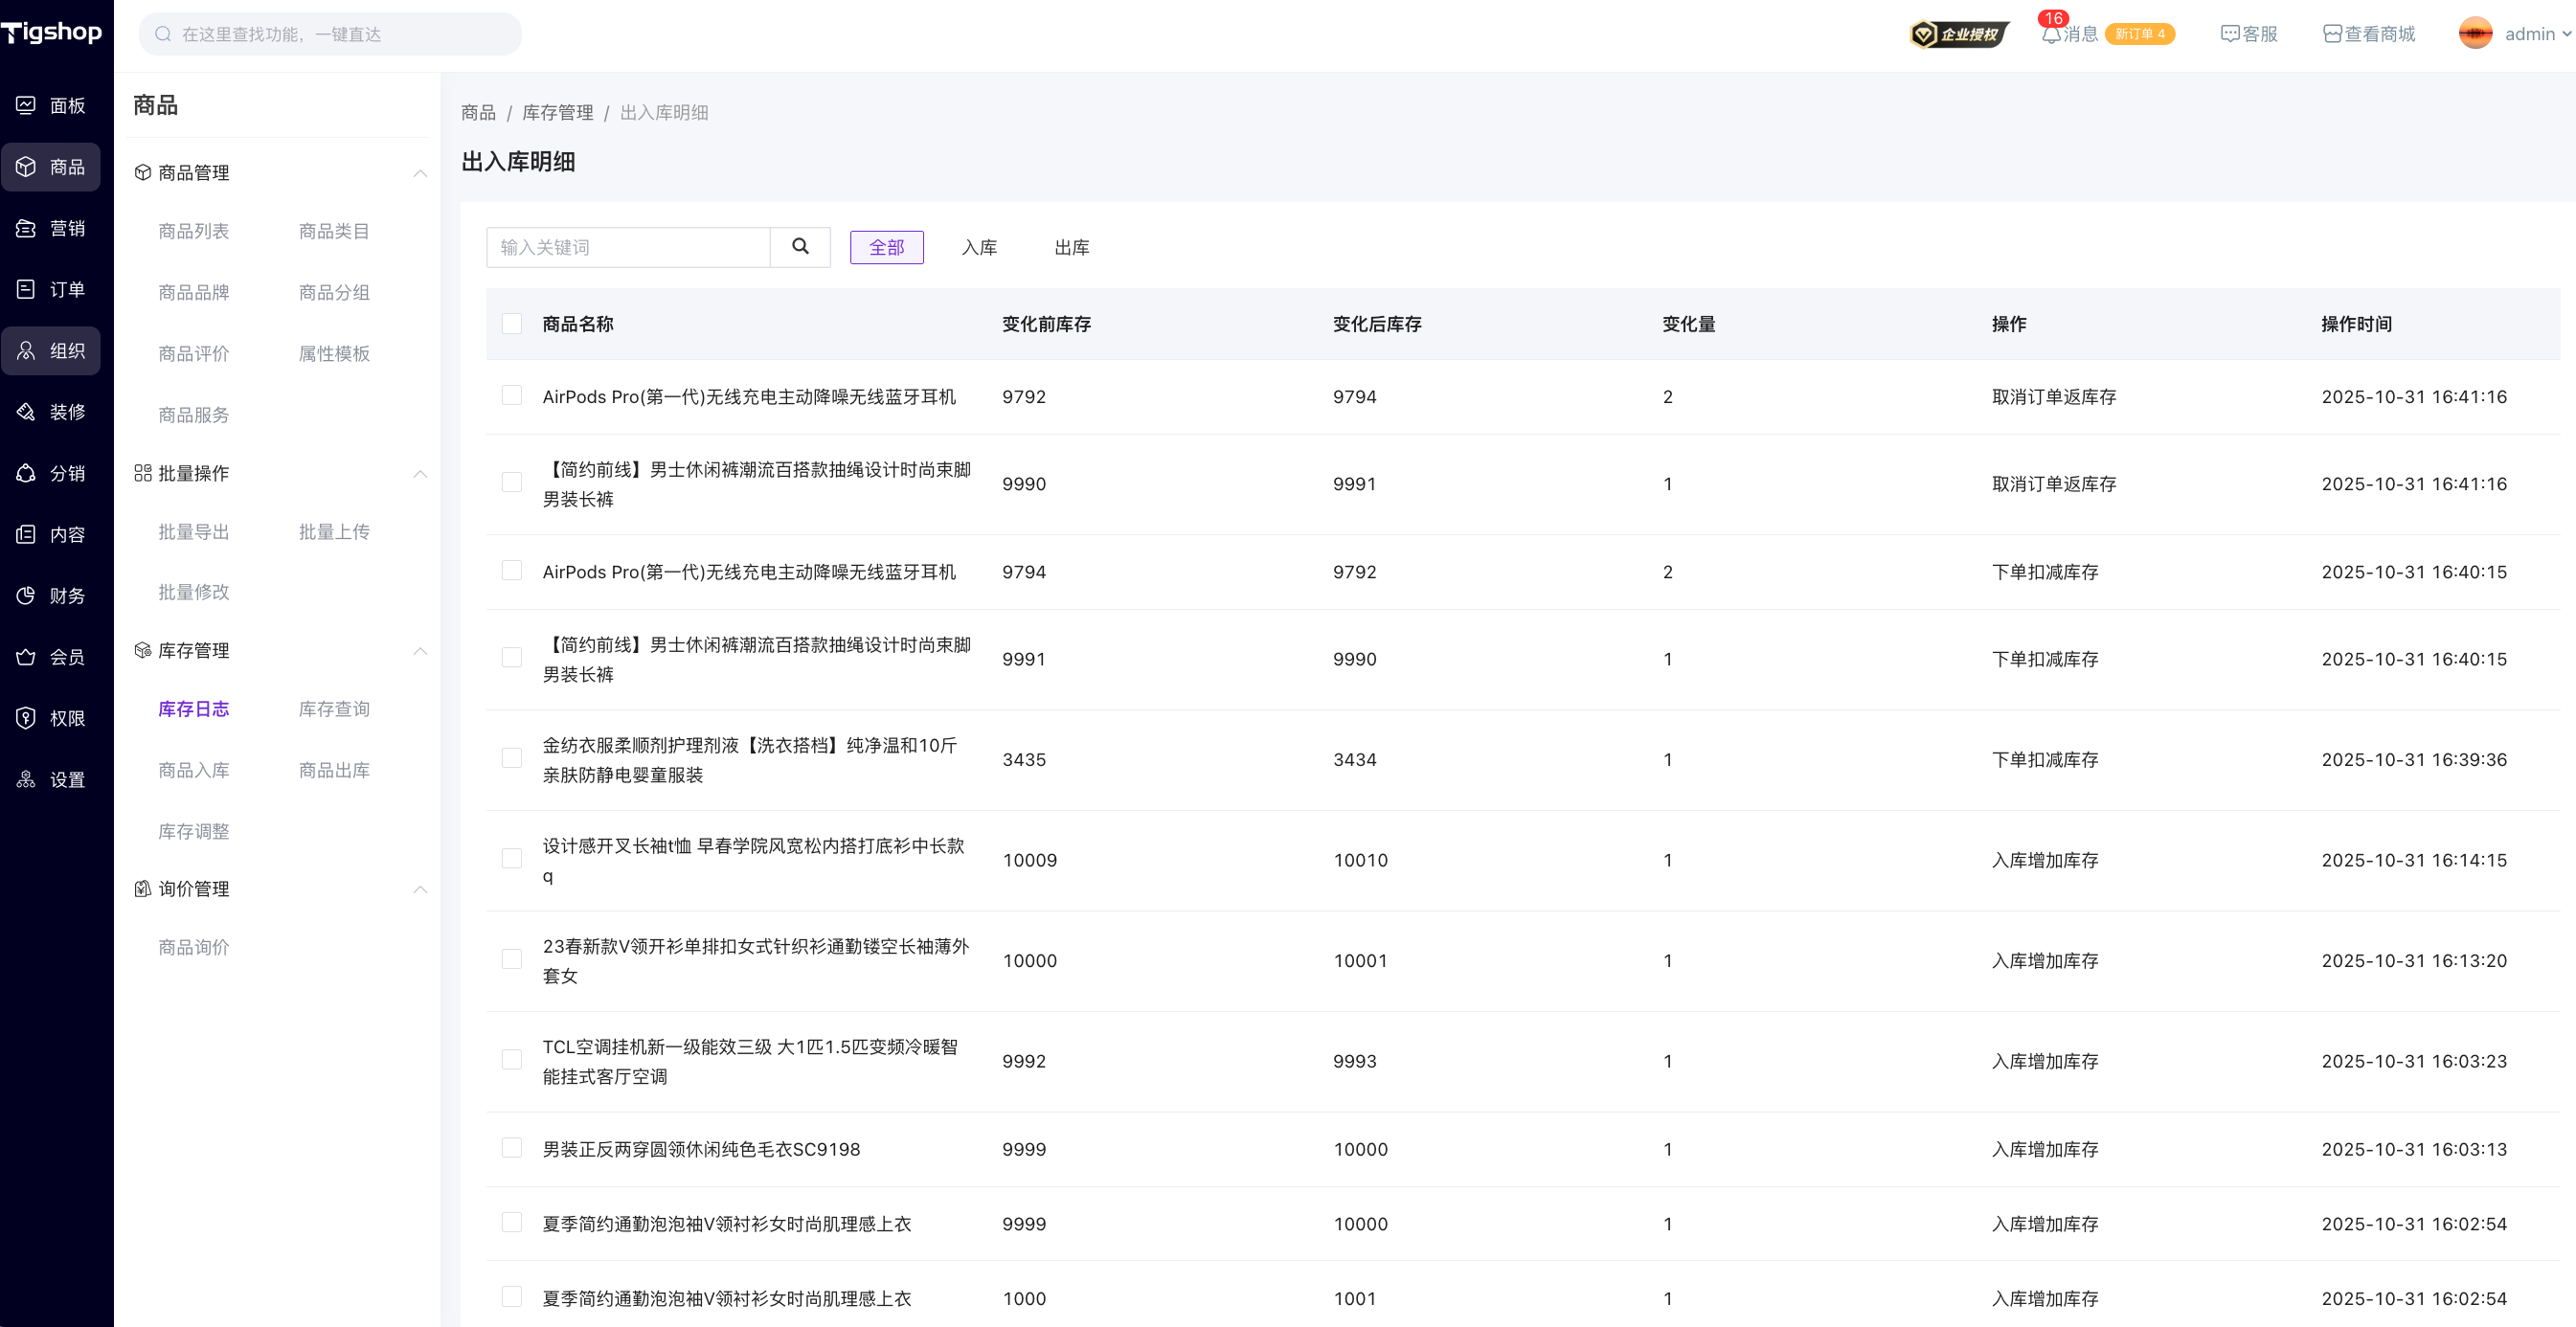Check the TCL空调挂机 row checkbox

pyautogui.click(x=512, y=1060)
